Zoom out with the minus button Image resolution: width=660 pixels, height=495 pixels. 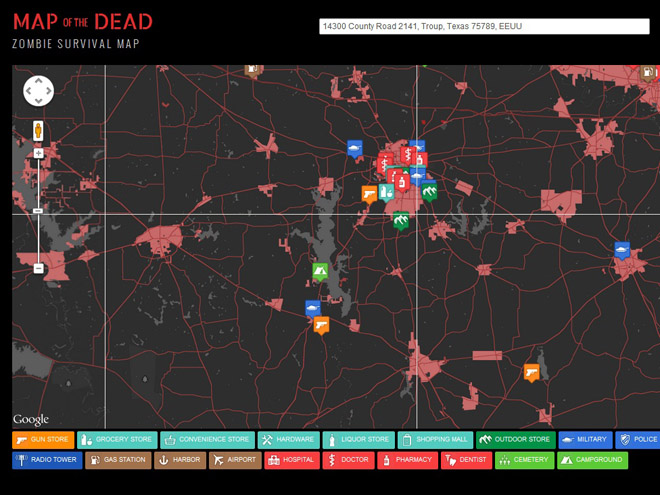[x=38, y=268]
